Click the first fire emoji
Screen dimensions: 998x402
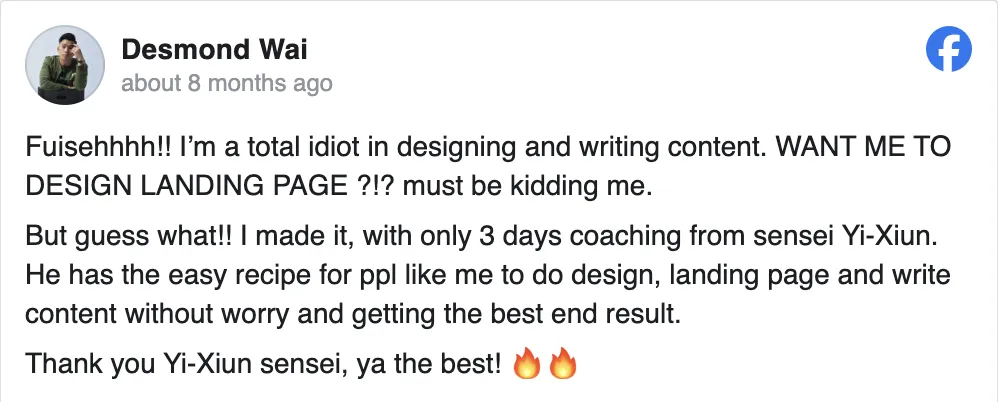[x=526, y=365]
